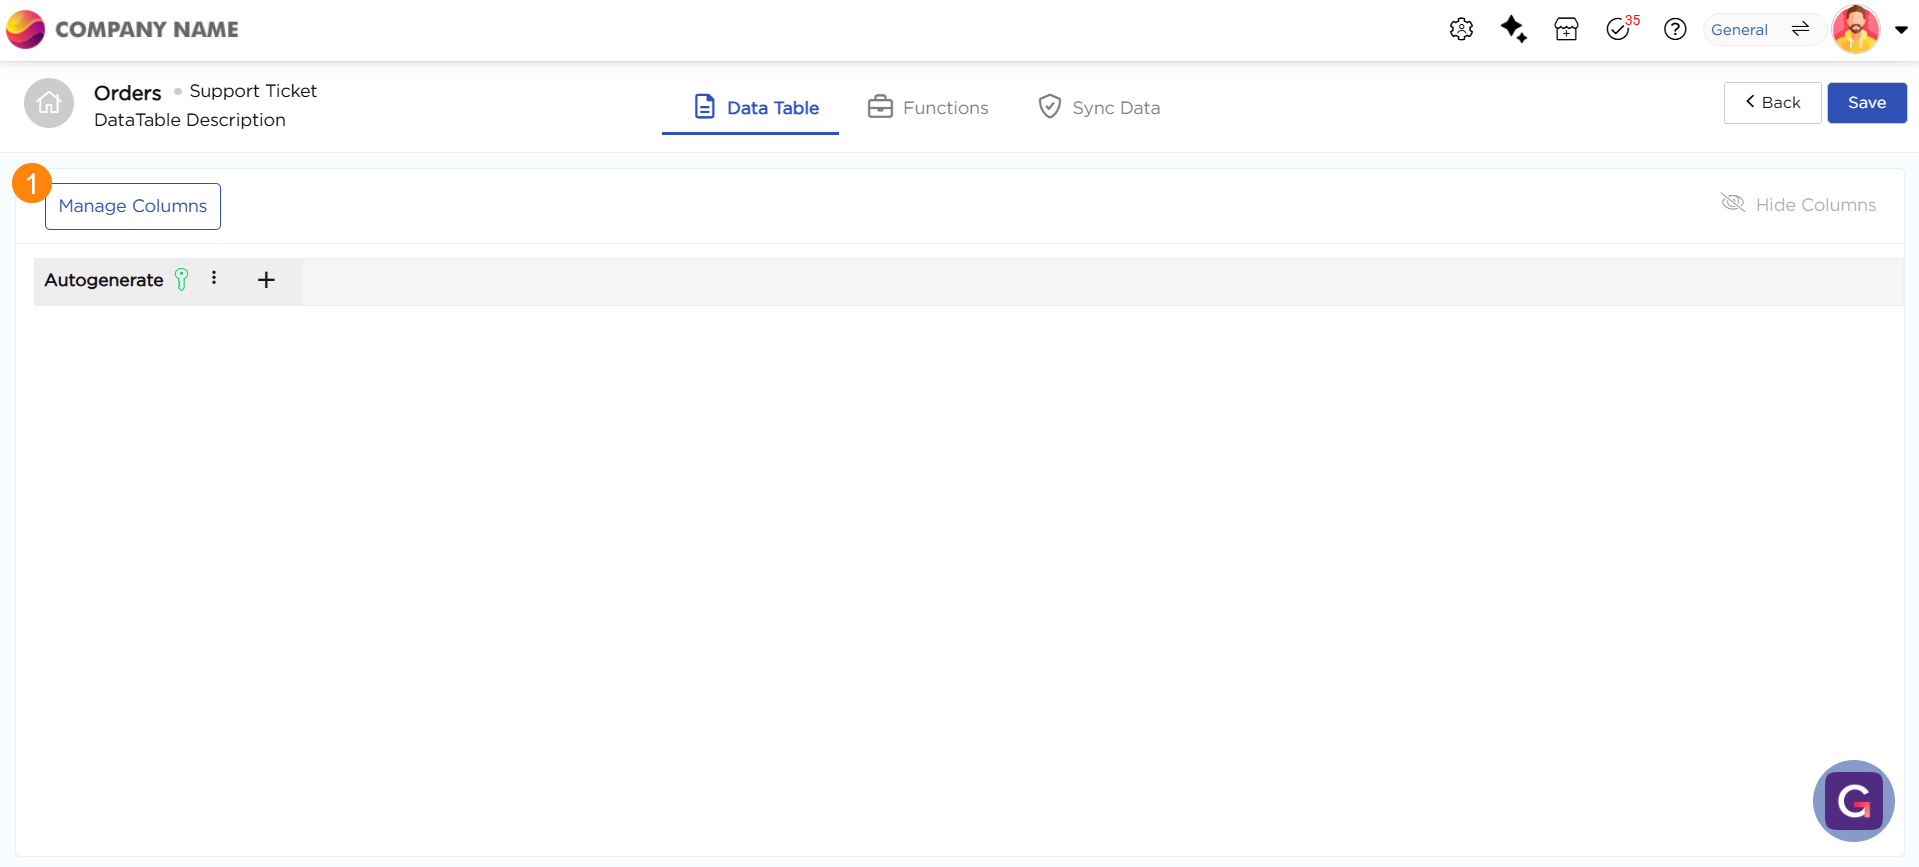The image size is (1919, 867).
Task: Click the Save button
Action: 1866,103
